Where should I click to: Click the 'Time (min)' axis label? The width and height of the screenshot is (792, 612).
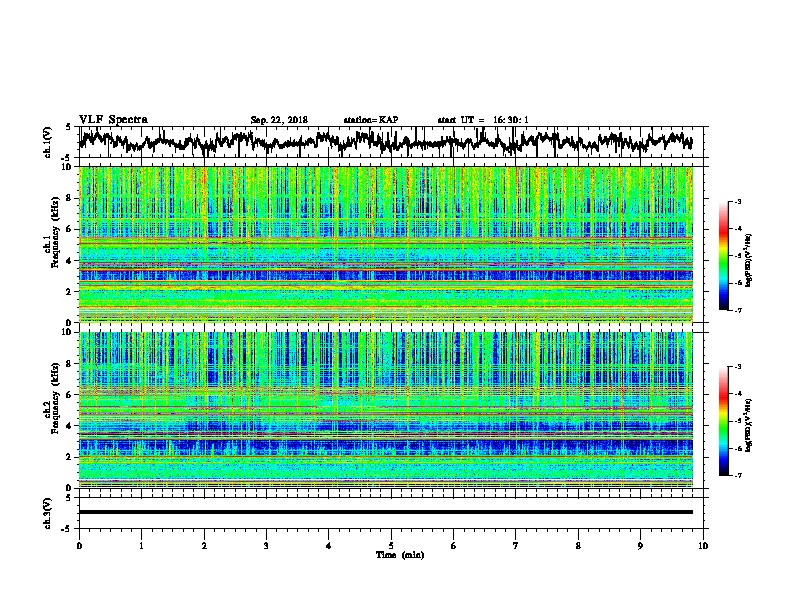click(x=400, y=555)
